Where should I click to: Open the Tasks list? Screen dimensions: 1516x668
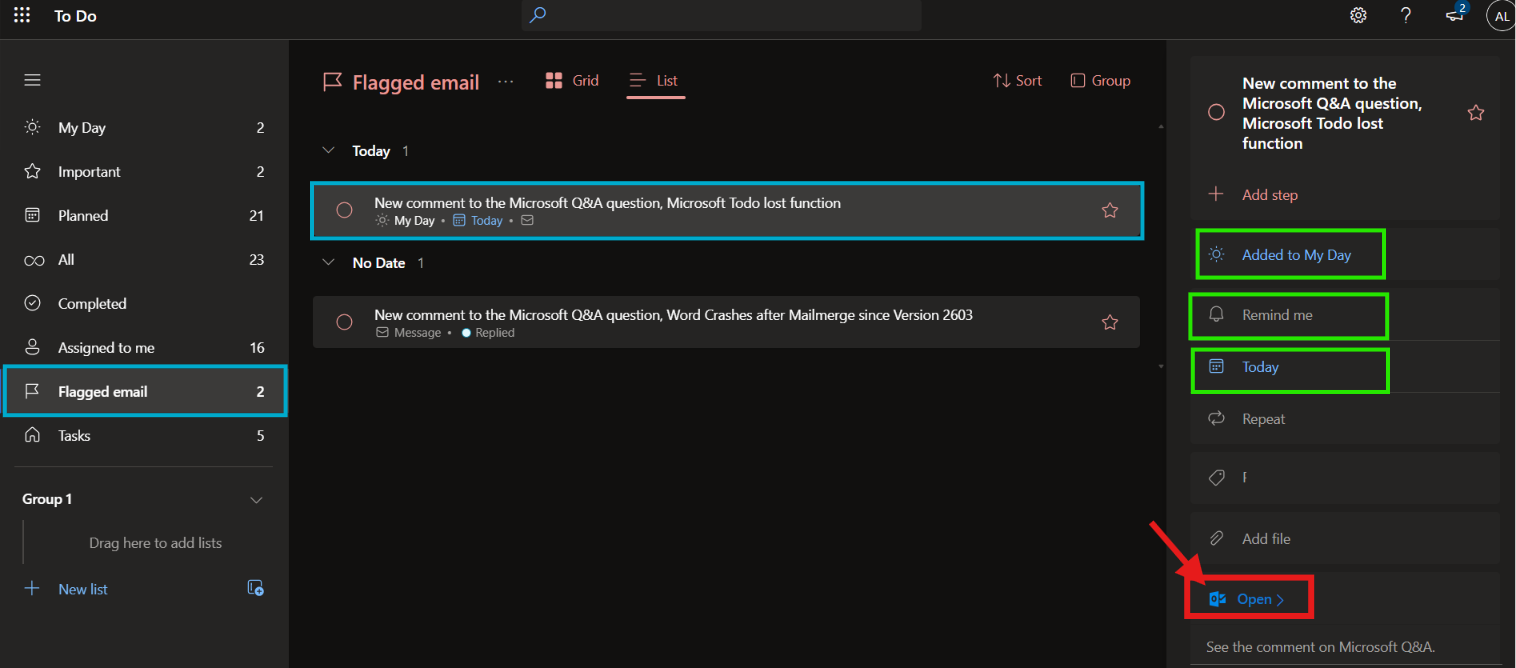(144, 436)
